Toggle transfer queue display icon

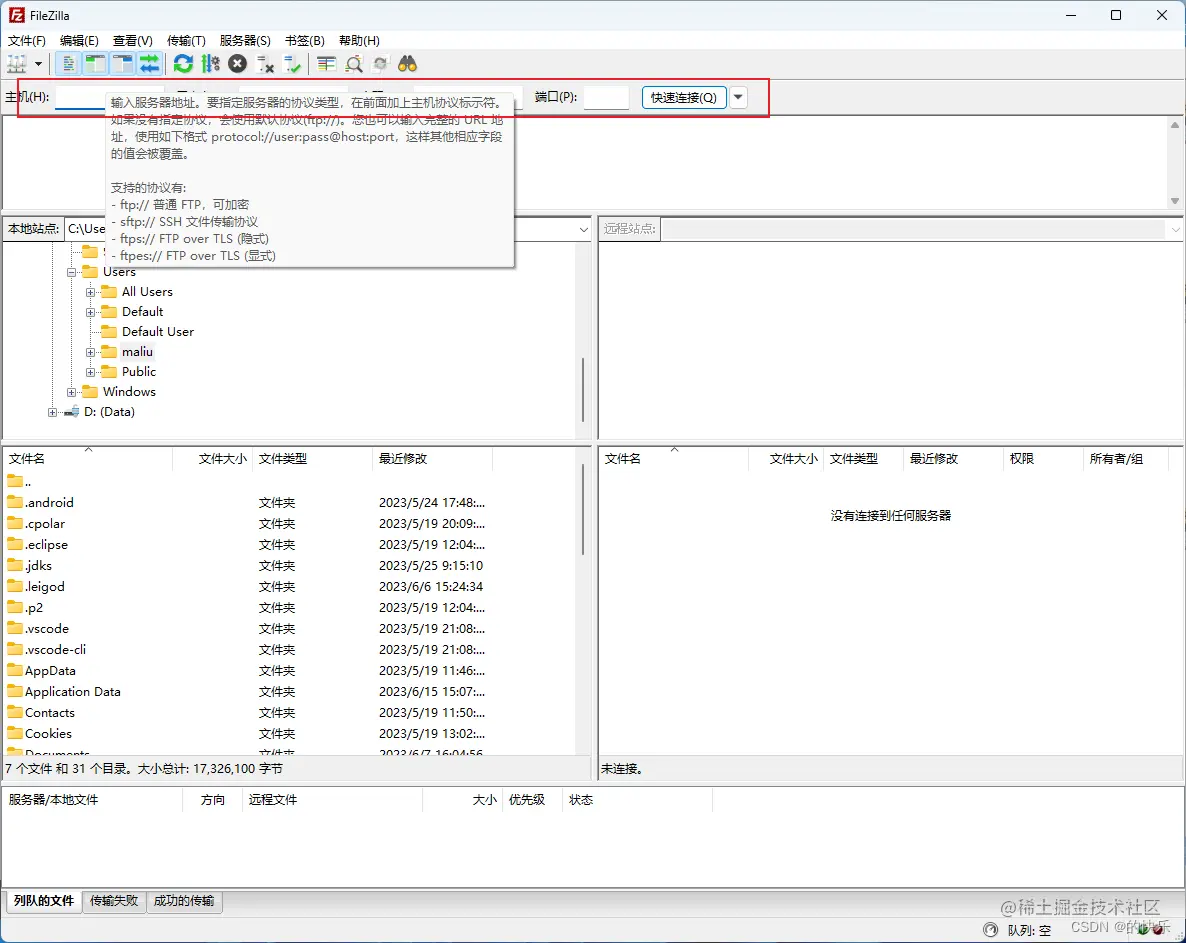tap(150, 64)
